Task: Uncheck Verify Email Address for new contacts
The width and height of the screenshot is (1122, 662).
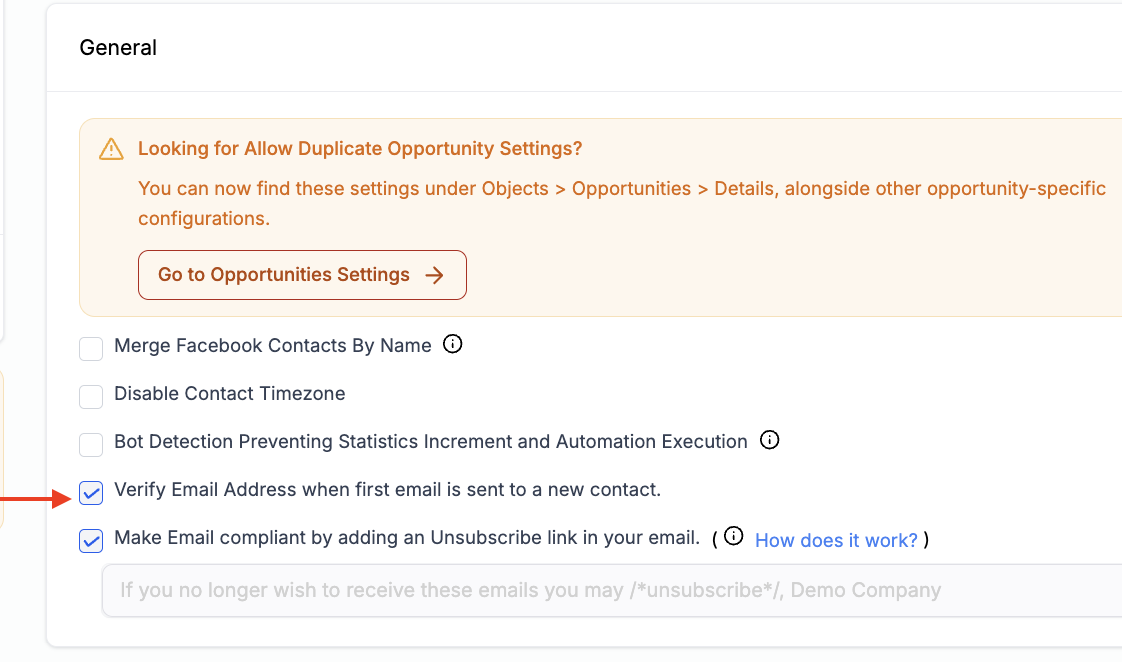Action: point(90,492)
